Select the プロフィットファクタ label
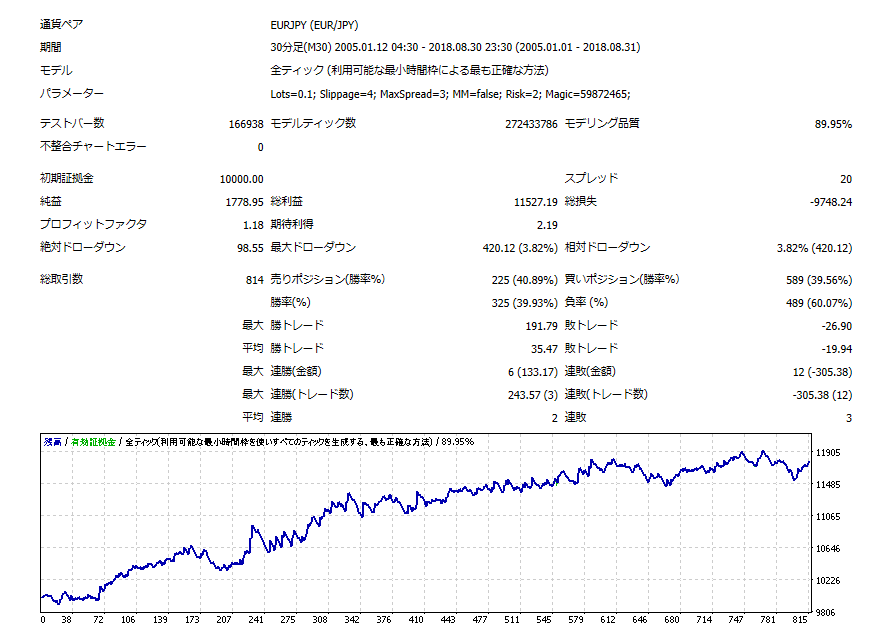This screenshot has height=633, width=887. point(93,225)
